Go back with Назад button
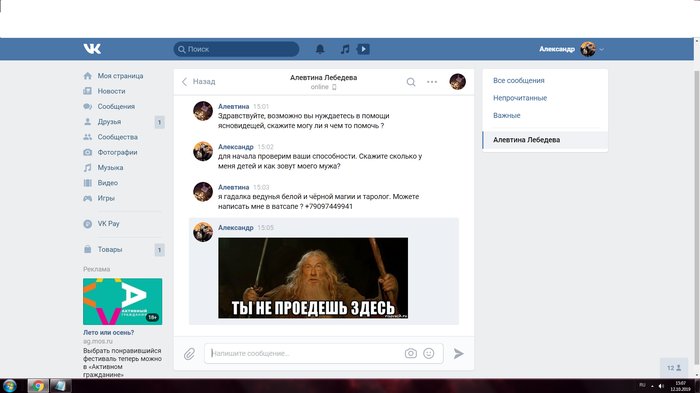 [x=199, y=82]
